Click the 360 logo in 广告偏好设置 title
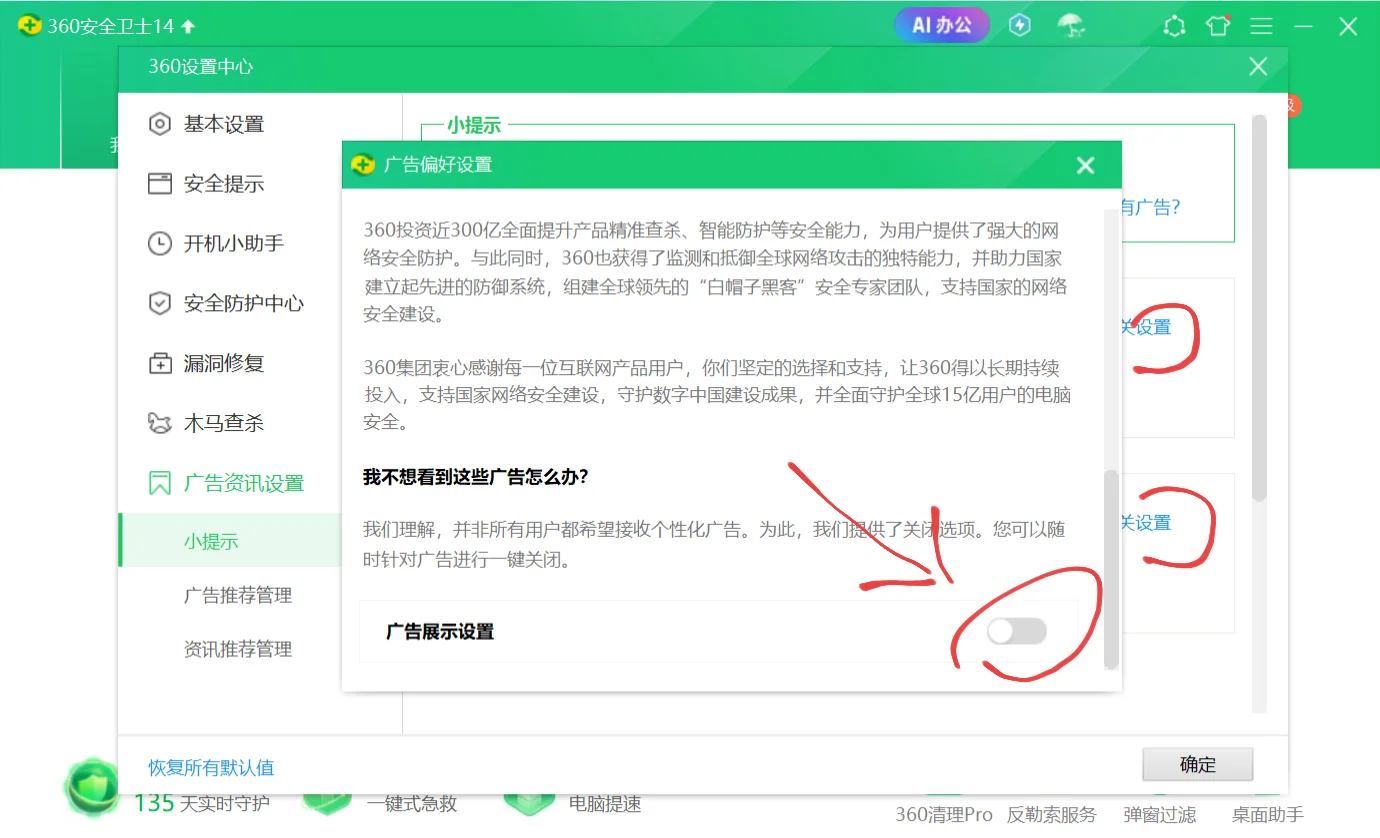 (363, 165)
